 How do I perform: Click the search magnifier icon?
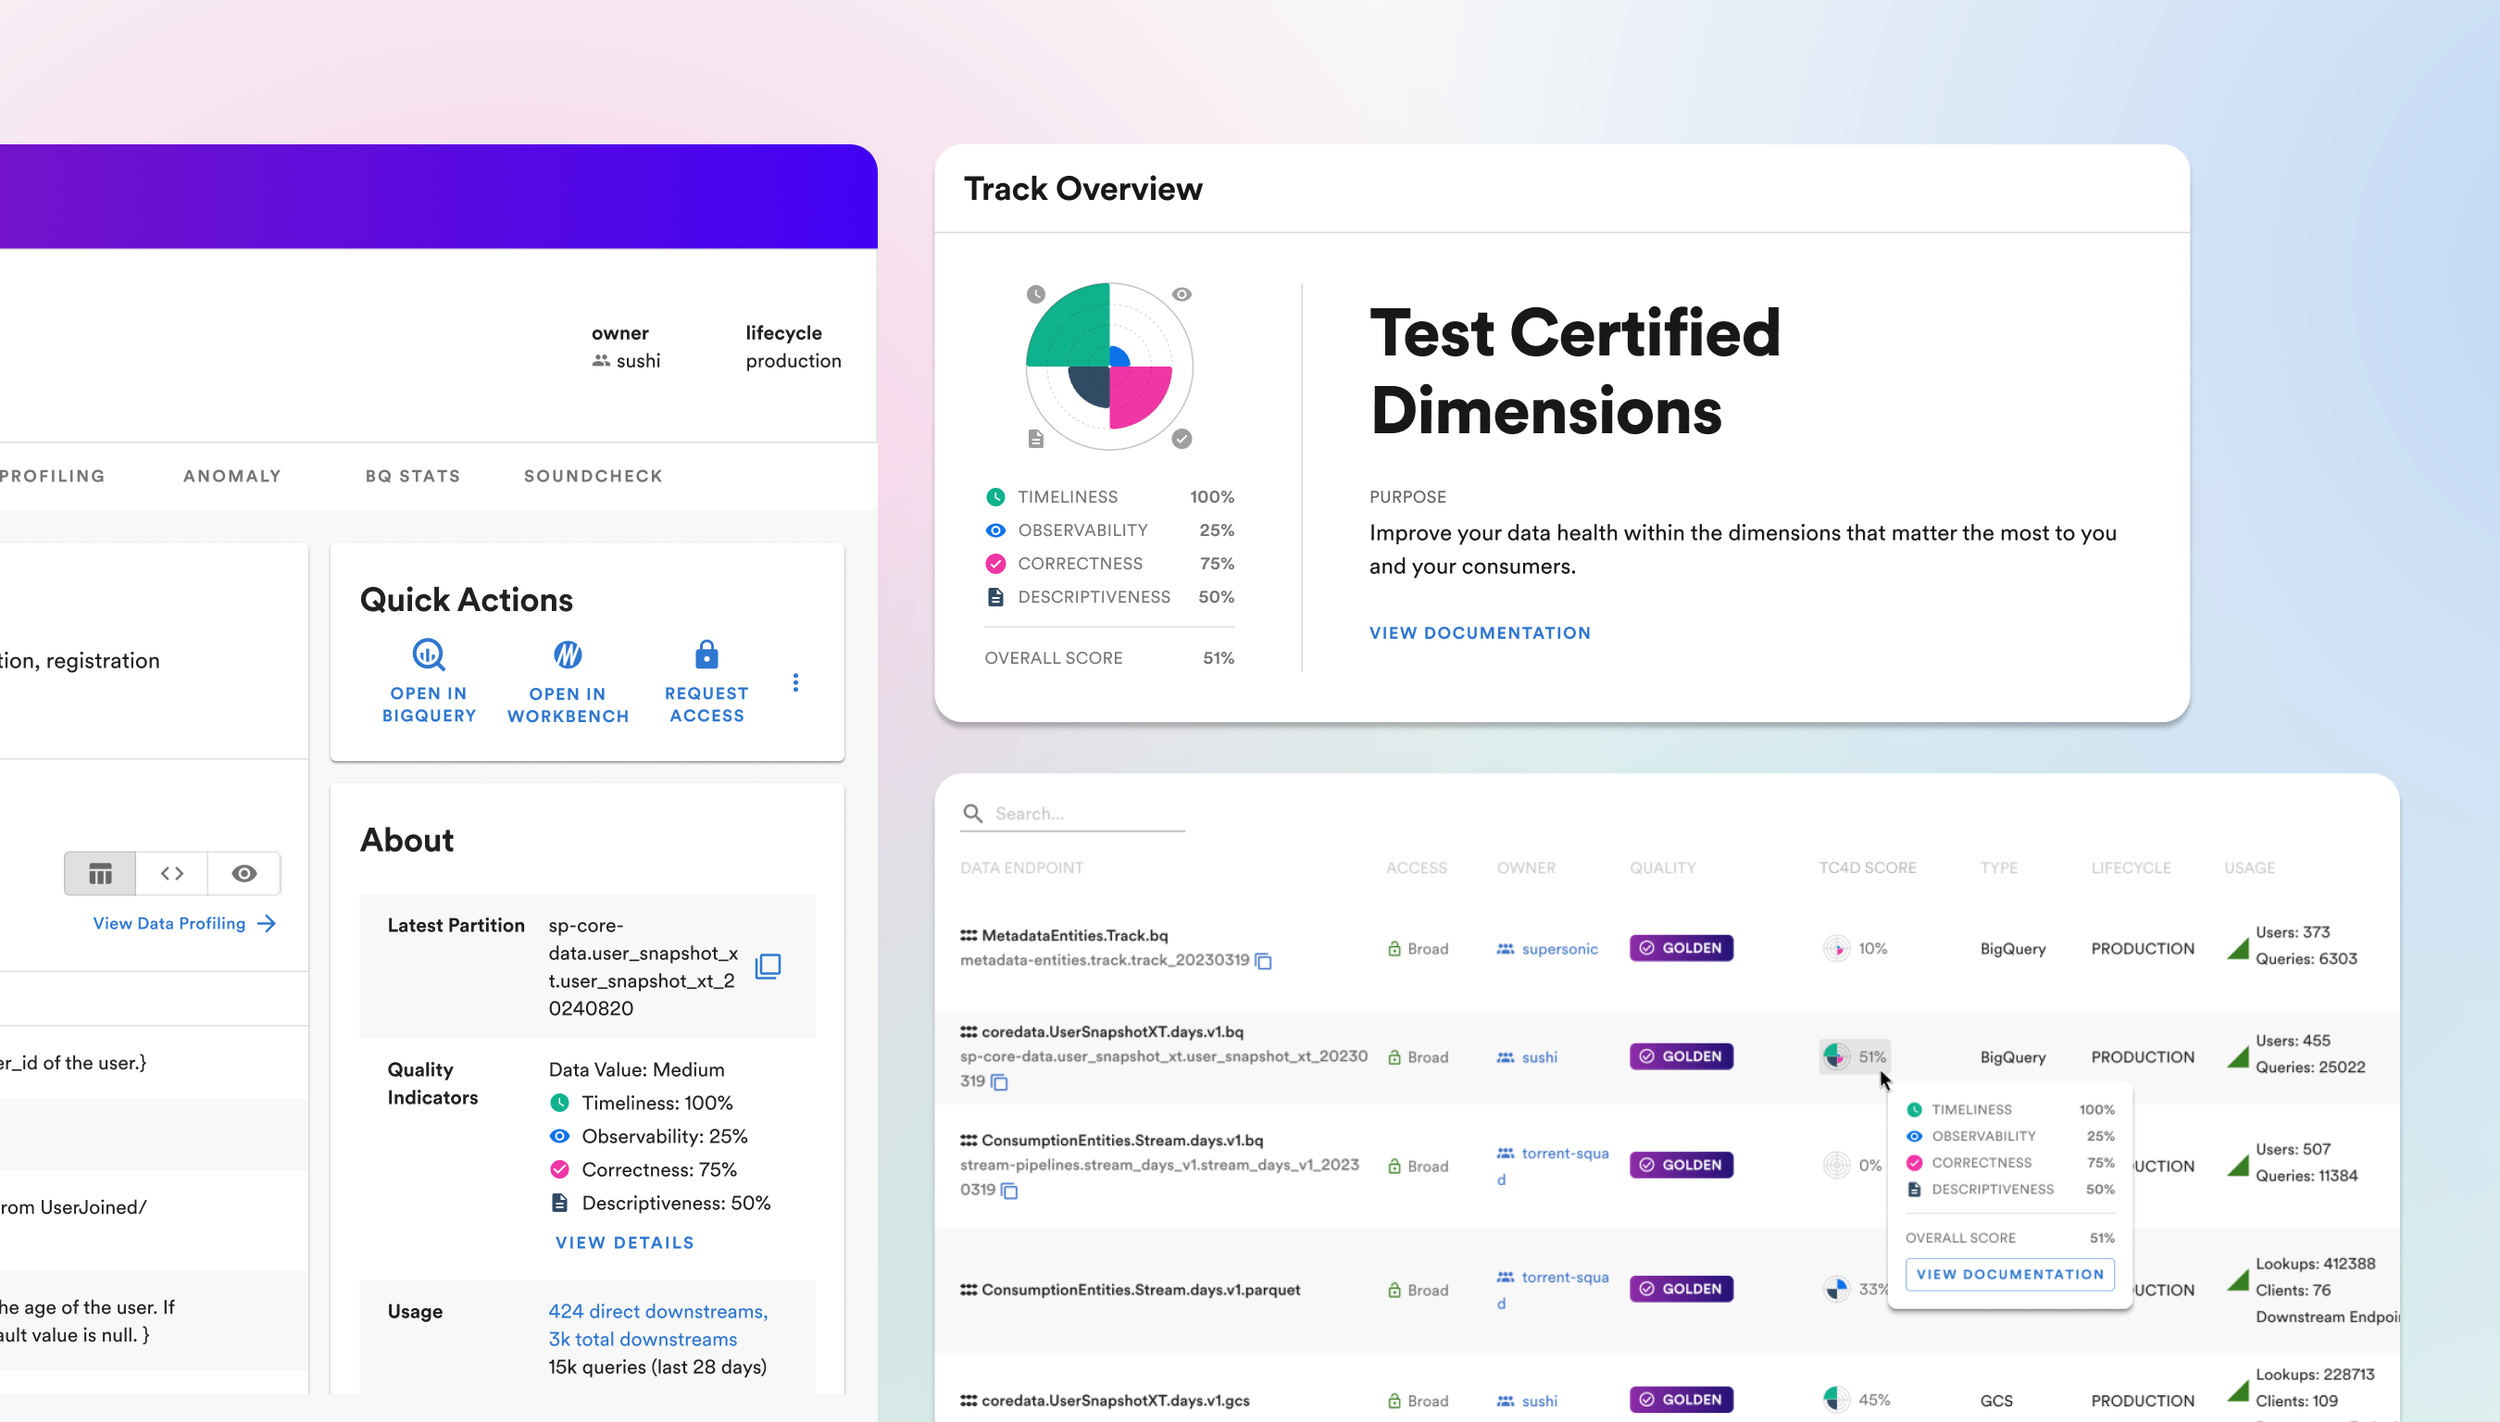click(972, 813)
